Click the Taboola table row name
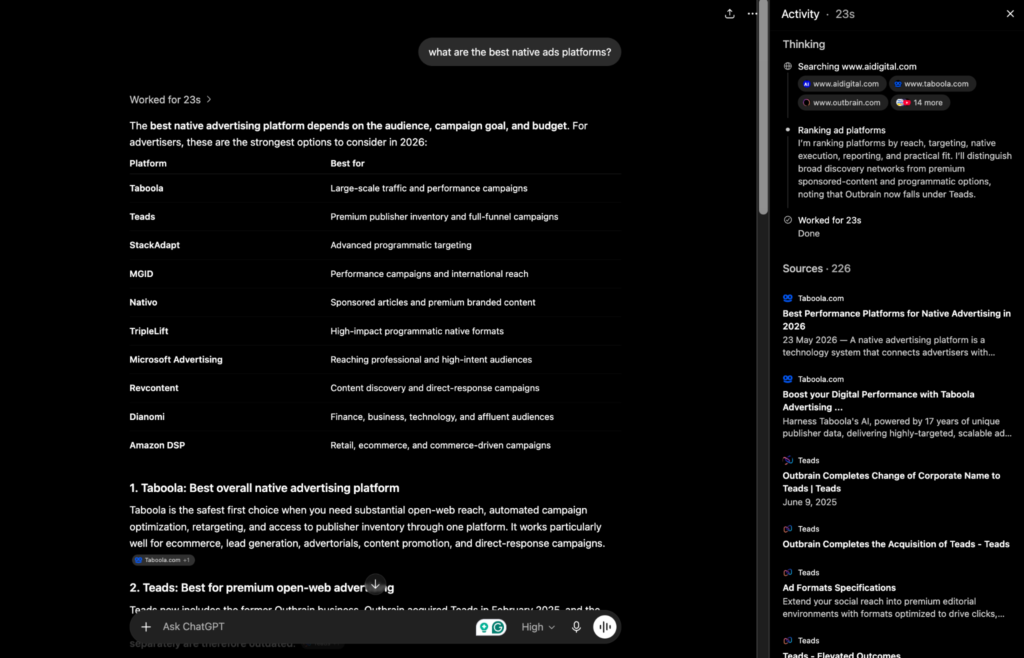 pyautogui.click(x=146, y=188)
